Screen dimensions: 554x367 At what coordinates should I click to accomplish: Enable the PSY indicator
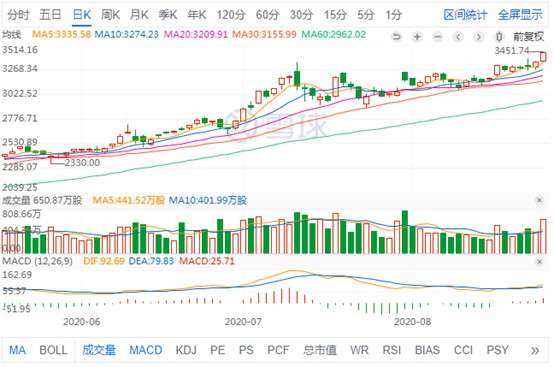[x=497, y=350]
